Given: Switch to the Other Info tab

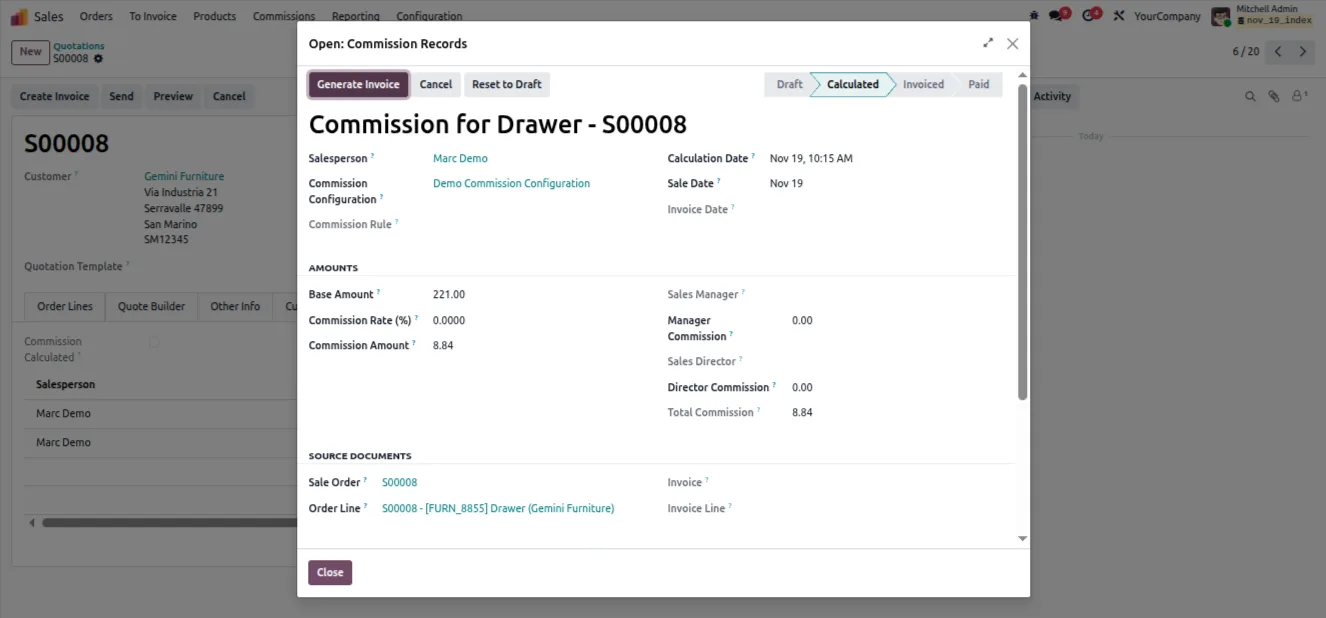Looking at the screenshot, I should (235, 307).
